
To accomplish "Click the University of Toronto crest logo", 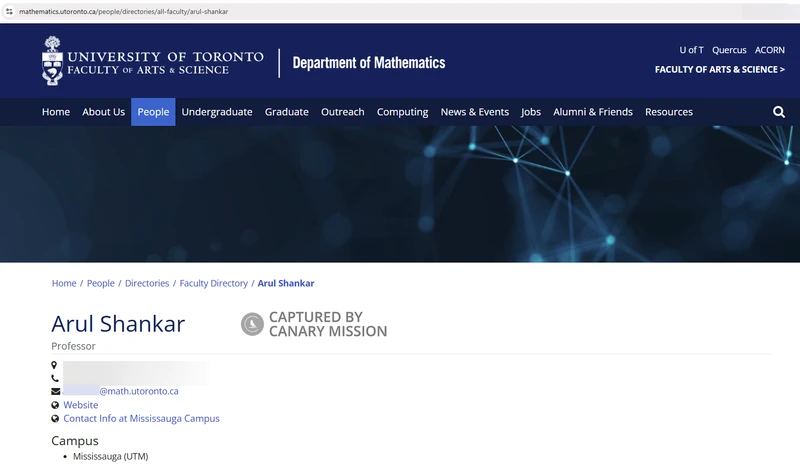I will 52,62.
